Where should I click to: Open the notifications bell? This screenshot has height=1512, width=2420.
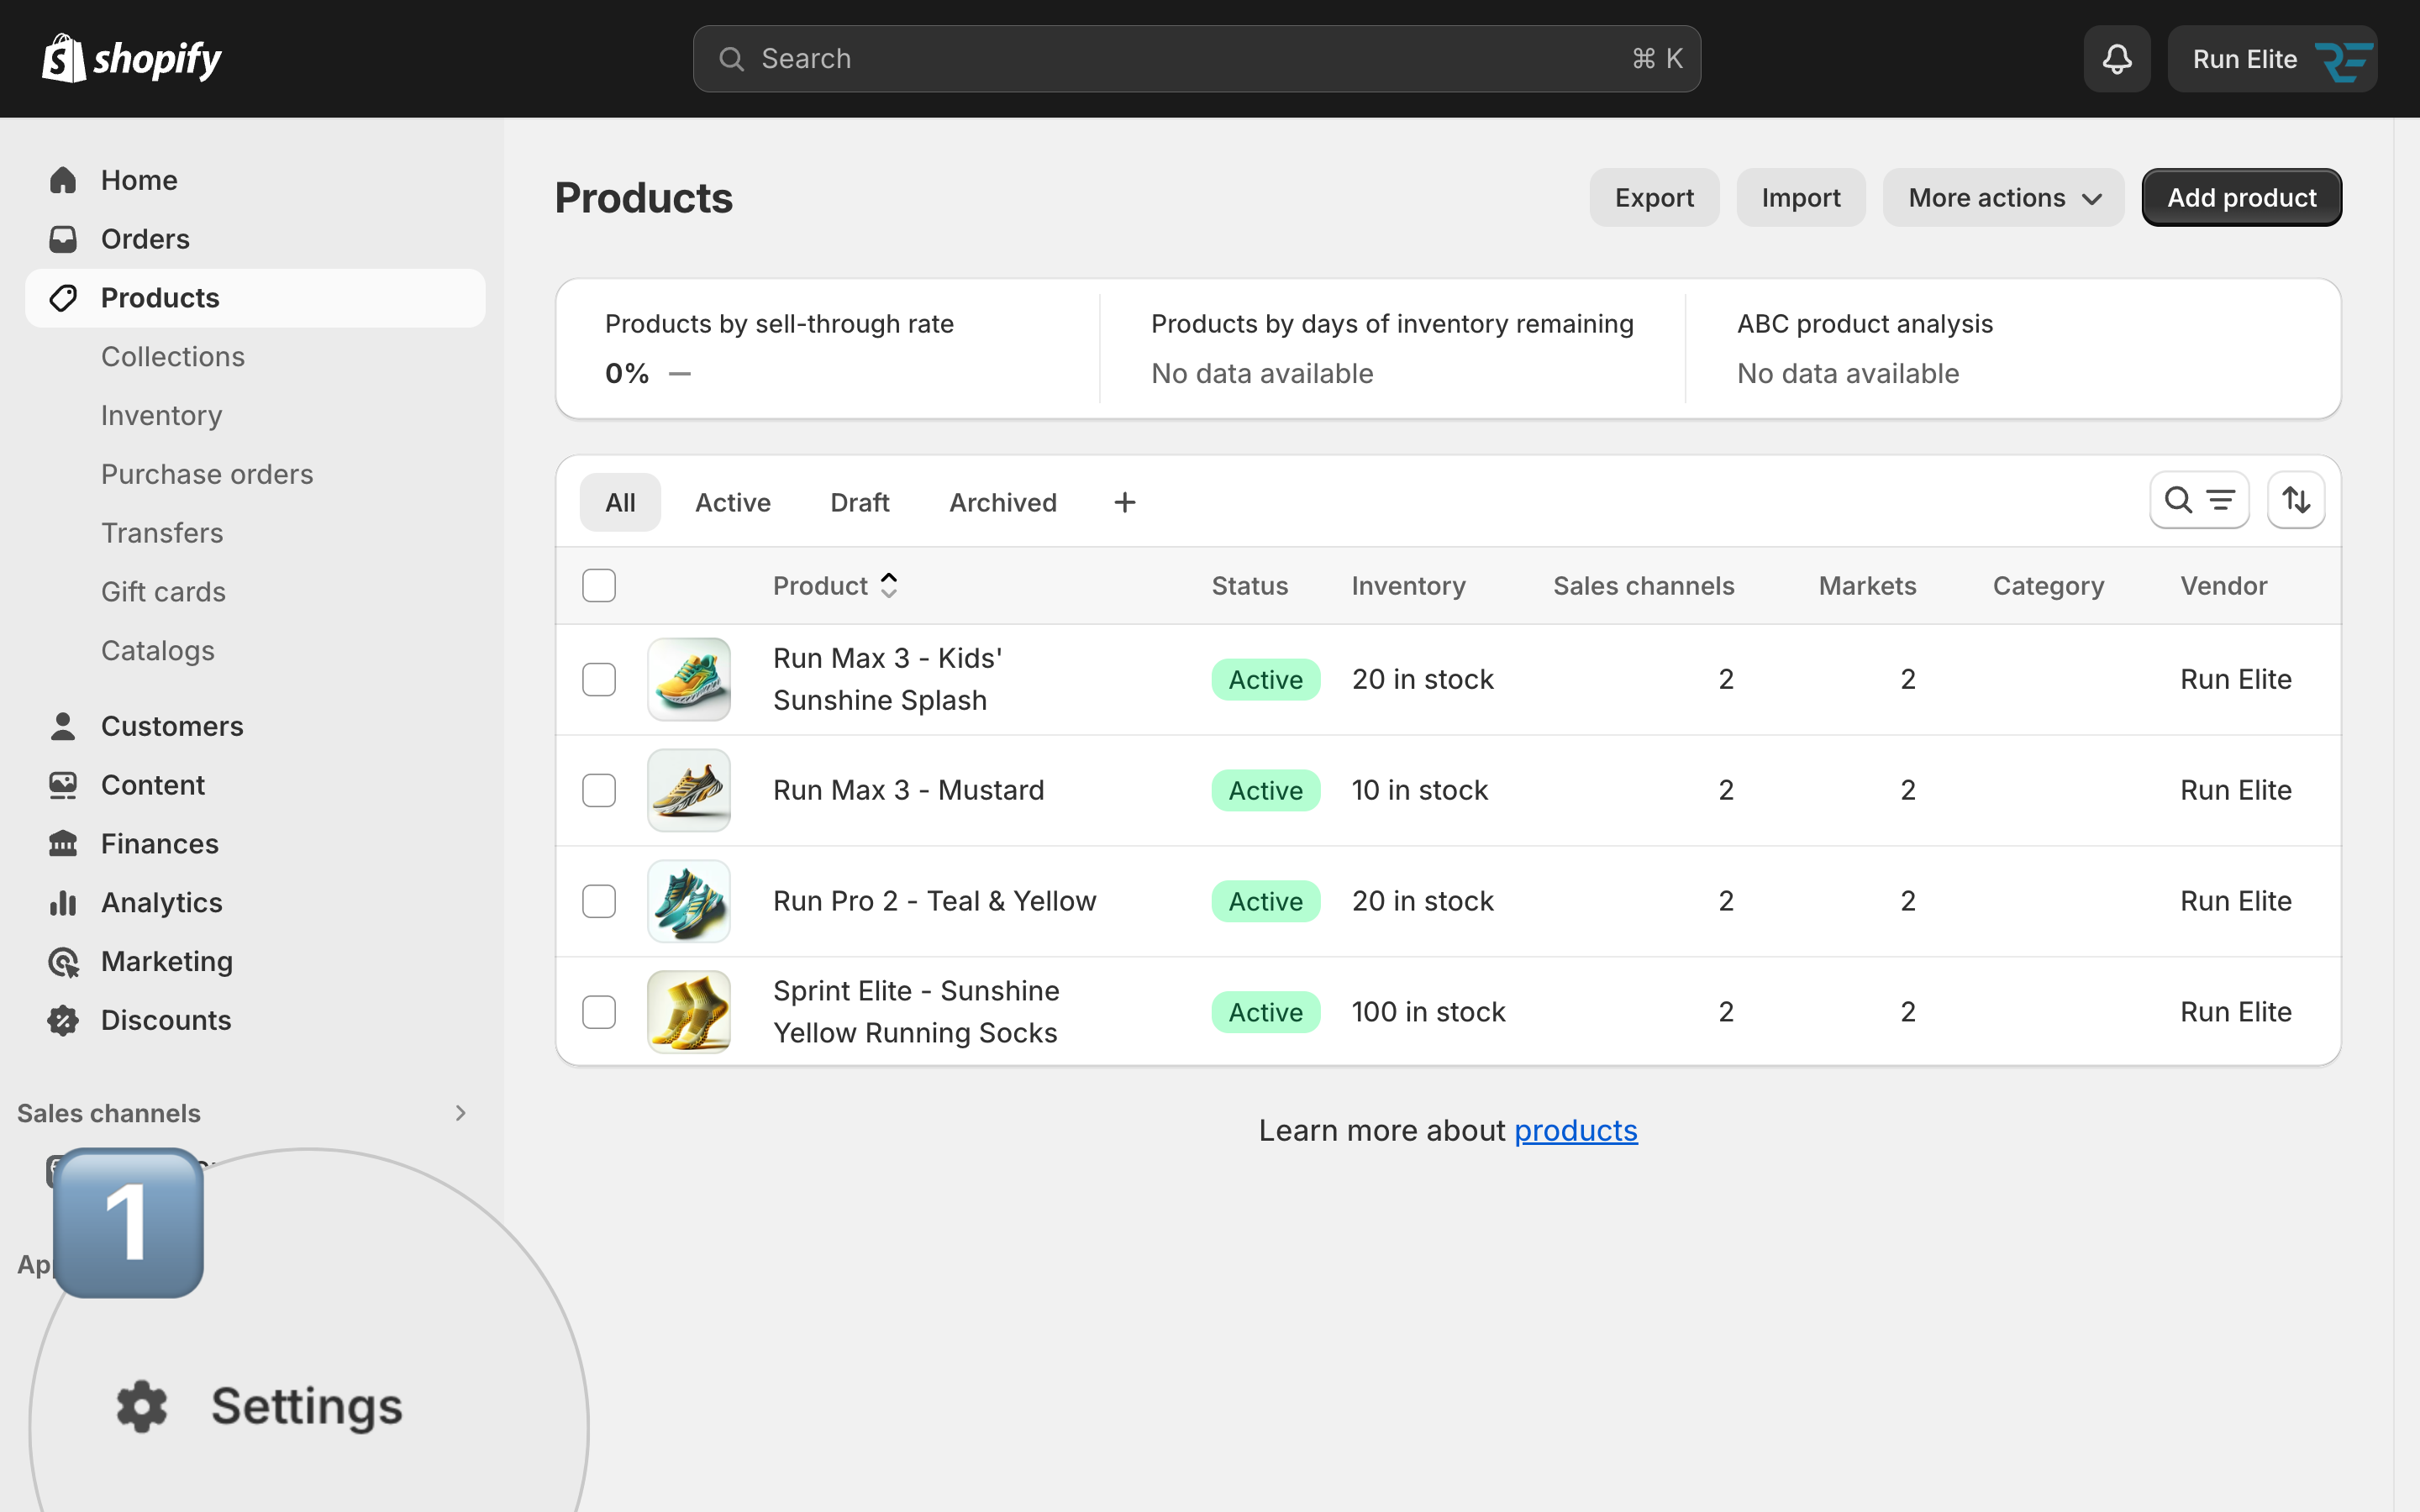pyautogui.click(x=2117, y=59)
